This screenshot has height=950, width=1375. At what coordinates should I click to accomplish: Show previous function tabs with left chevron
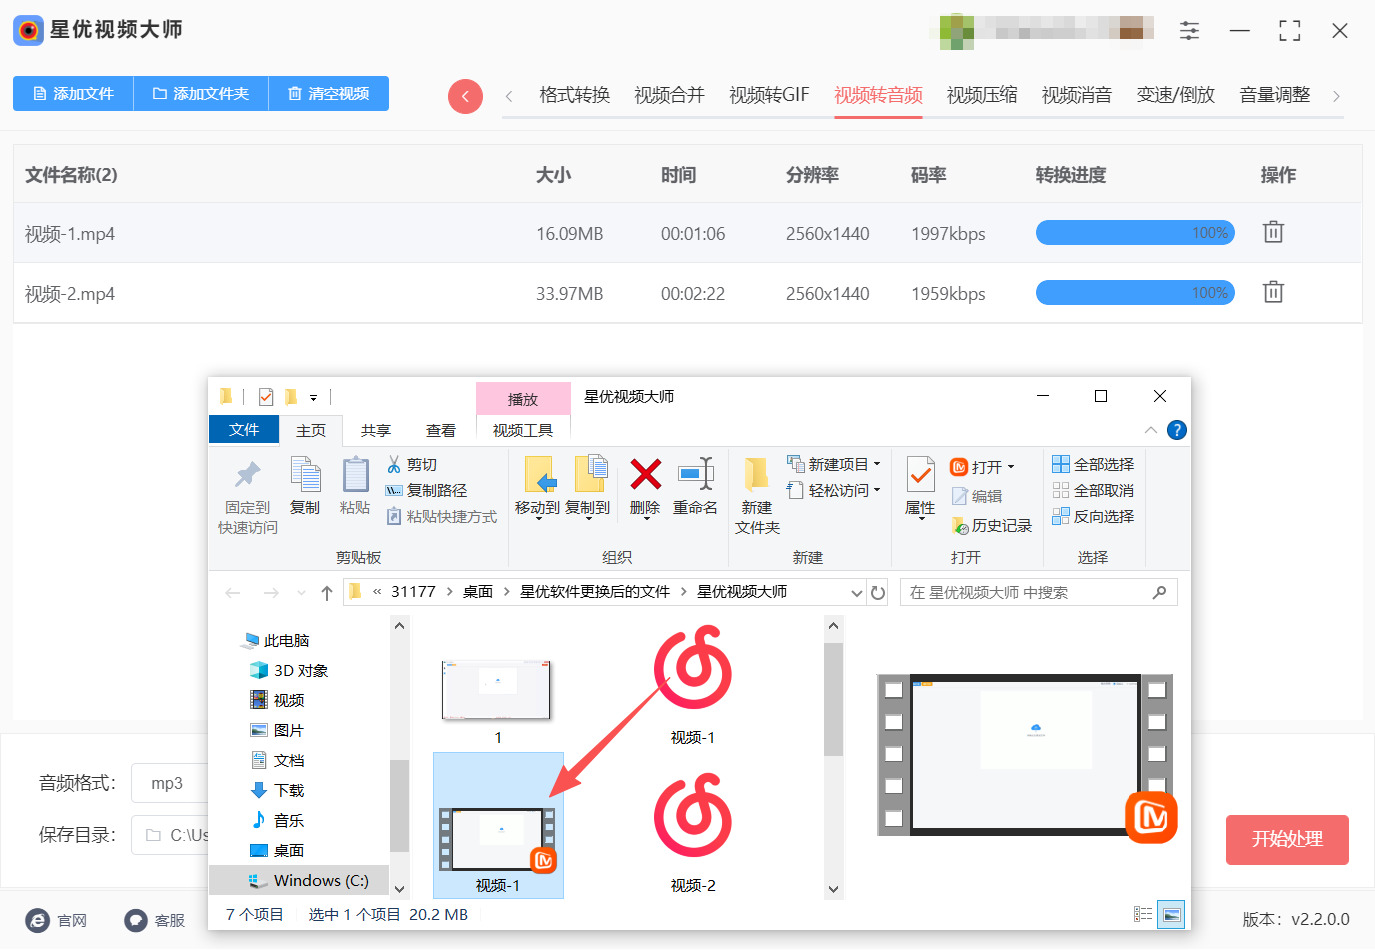click(x=509, y=96)
